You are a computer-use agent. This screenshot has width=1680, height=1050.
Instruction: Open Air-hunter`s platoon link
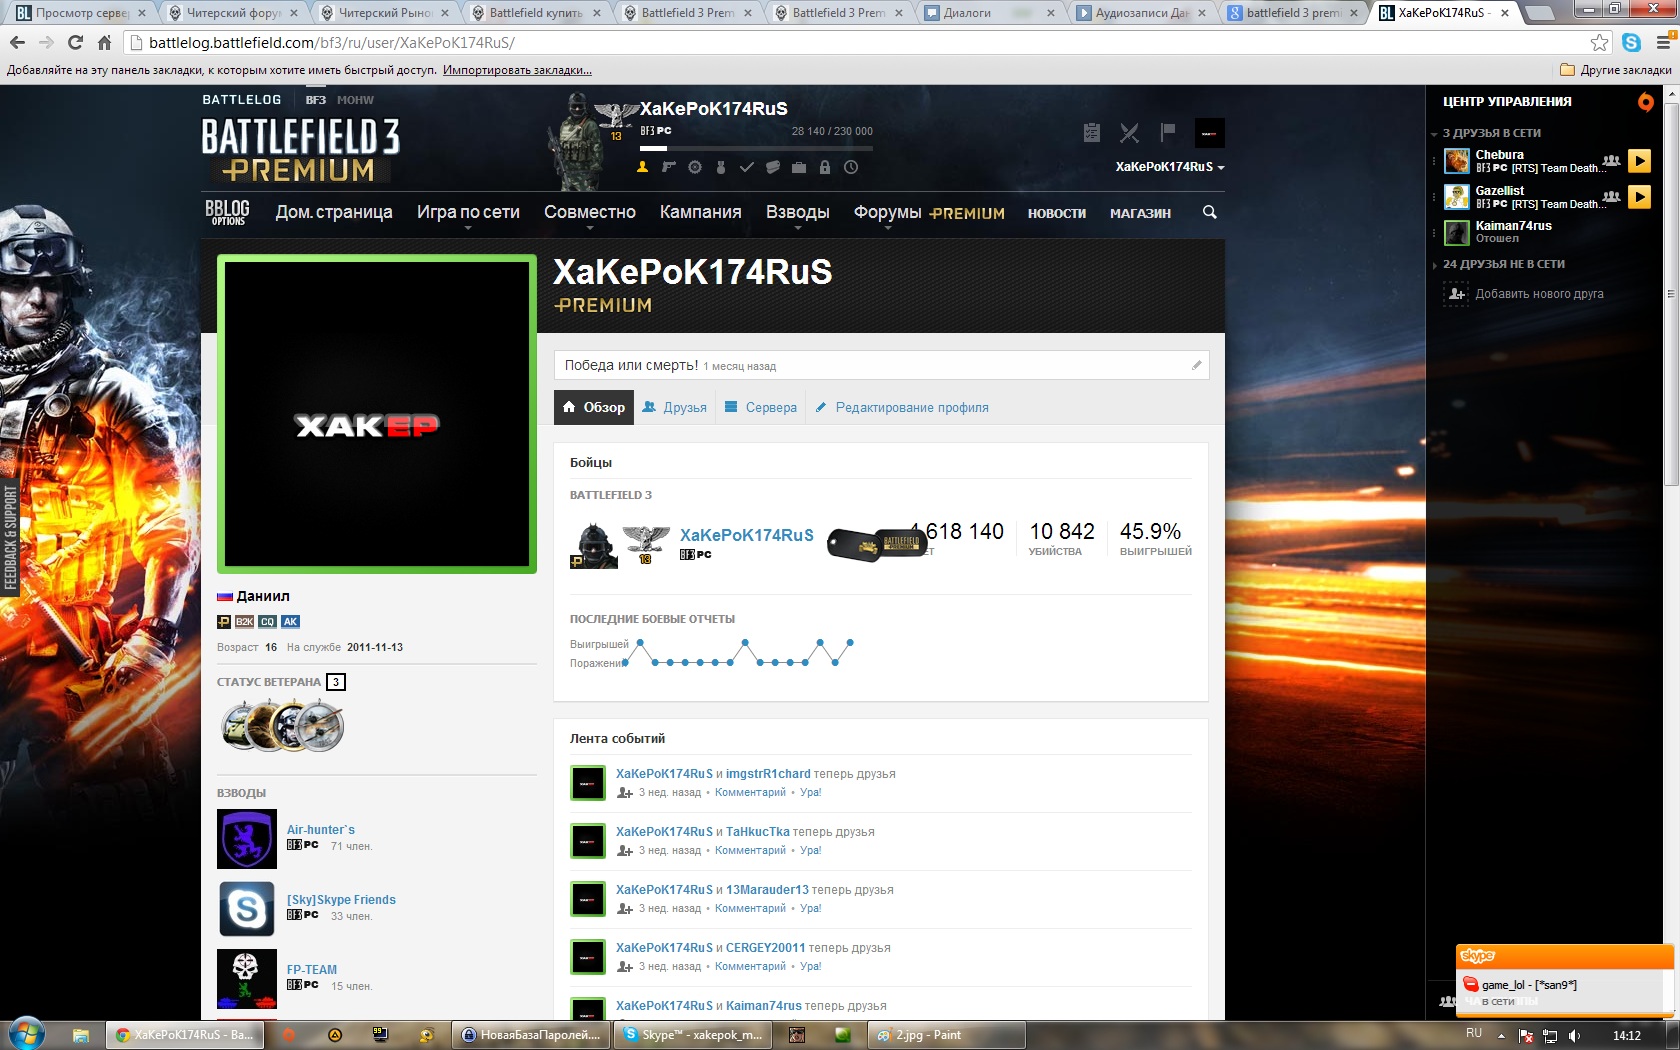(321, 830)
